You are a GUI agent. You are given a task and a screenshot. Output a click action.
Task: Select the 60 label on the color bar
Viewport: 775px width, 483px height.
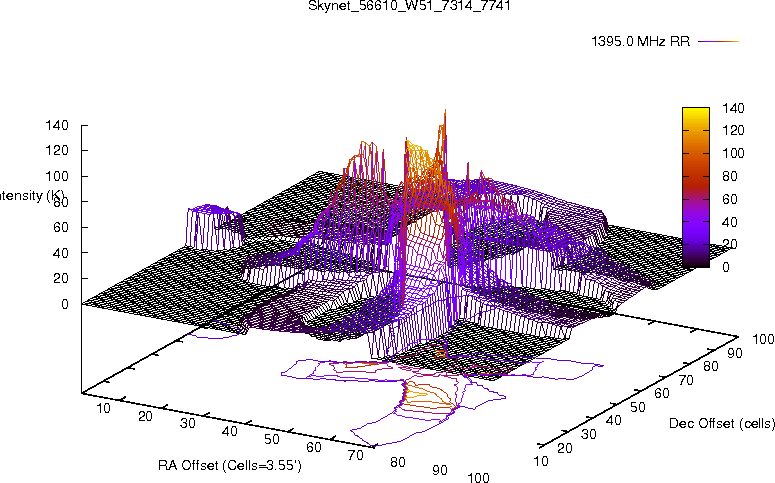(730, 199)
